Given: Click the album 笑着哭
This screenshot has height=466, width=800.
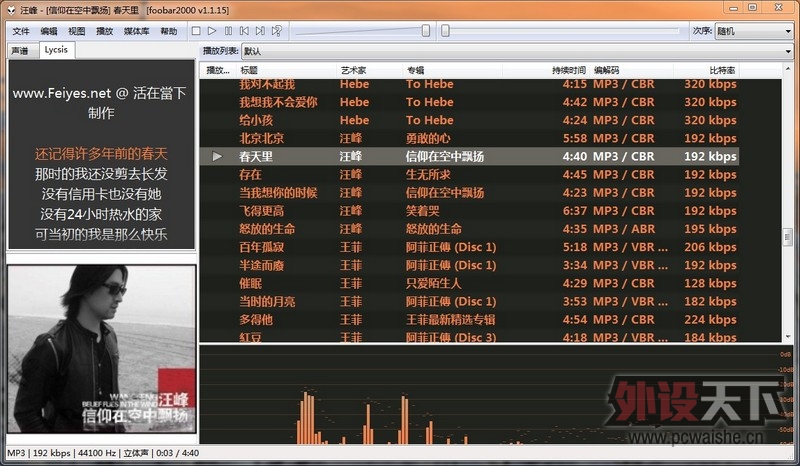Looking at the screenshot, I should (x=422, y=211).
